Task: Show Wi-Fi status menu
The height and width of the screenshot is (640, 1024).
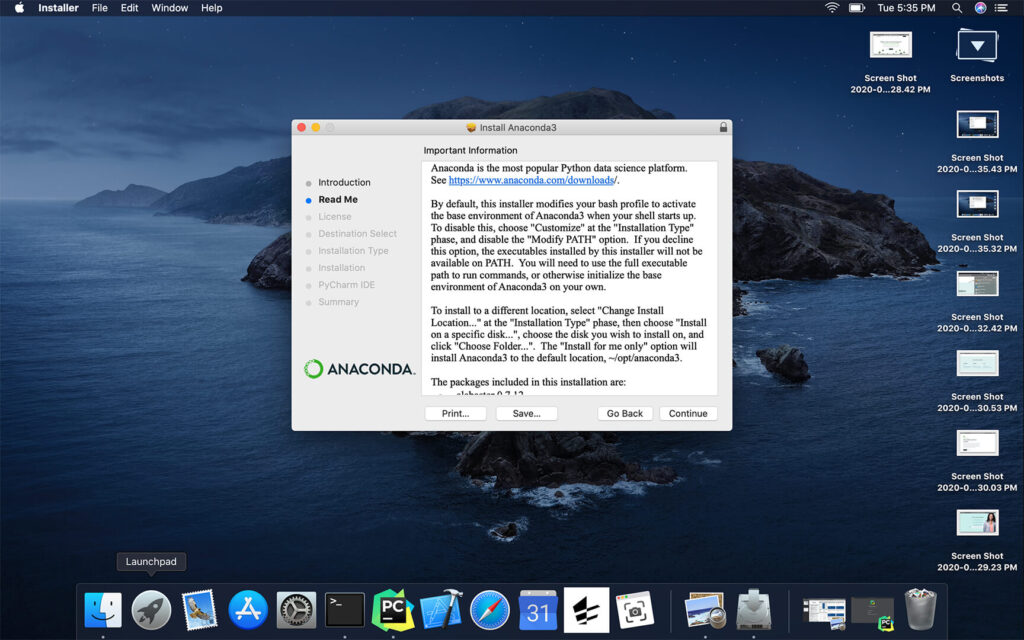Action: pos(831,8)
